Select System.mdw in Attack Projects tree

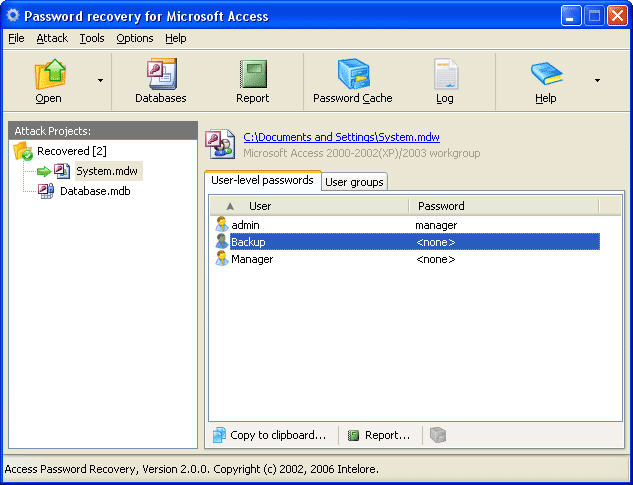pos(107,171)
